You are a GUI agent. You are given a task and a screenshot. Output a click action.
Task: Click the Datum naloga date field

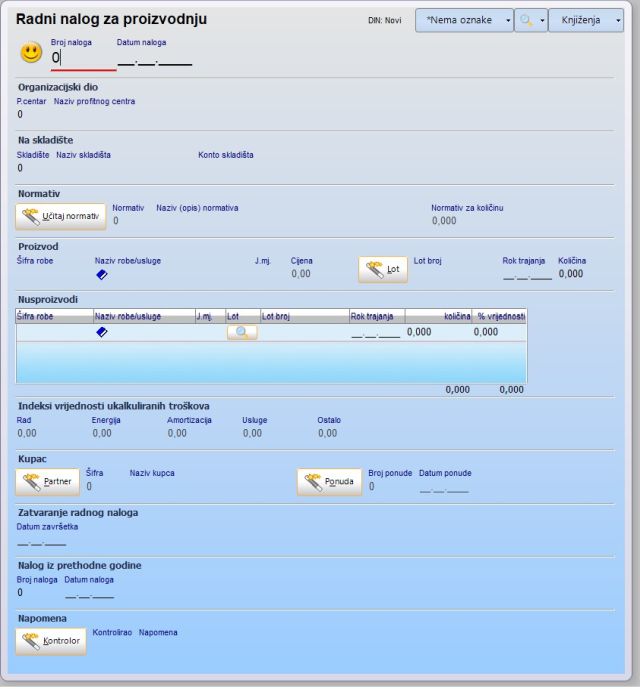[154, 60]
